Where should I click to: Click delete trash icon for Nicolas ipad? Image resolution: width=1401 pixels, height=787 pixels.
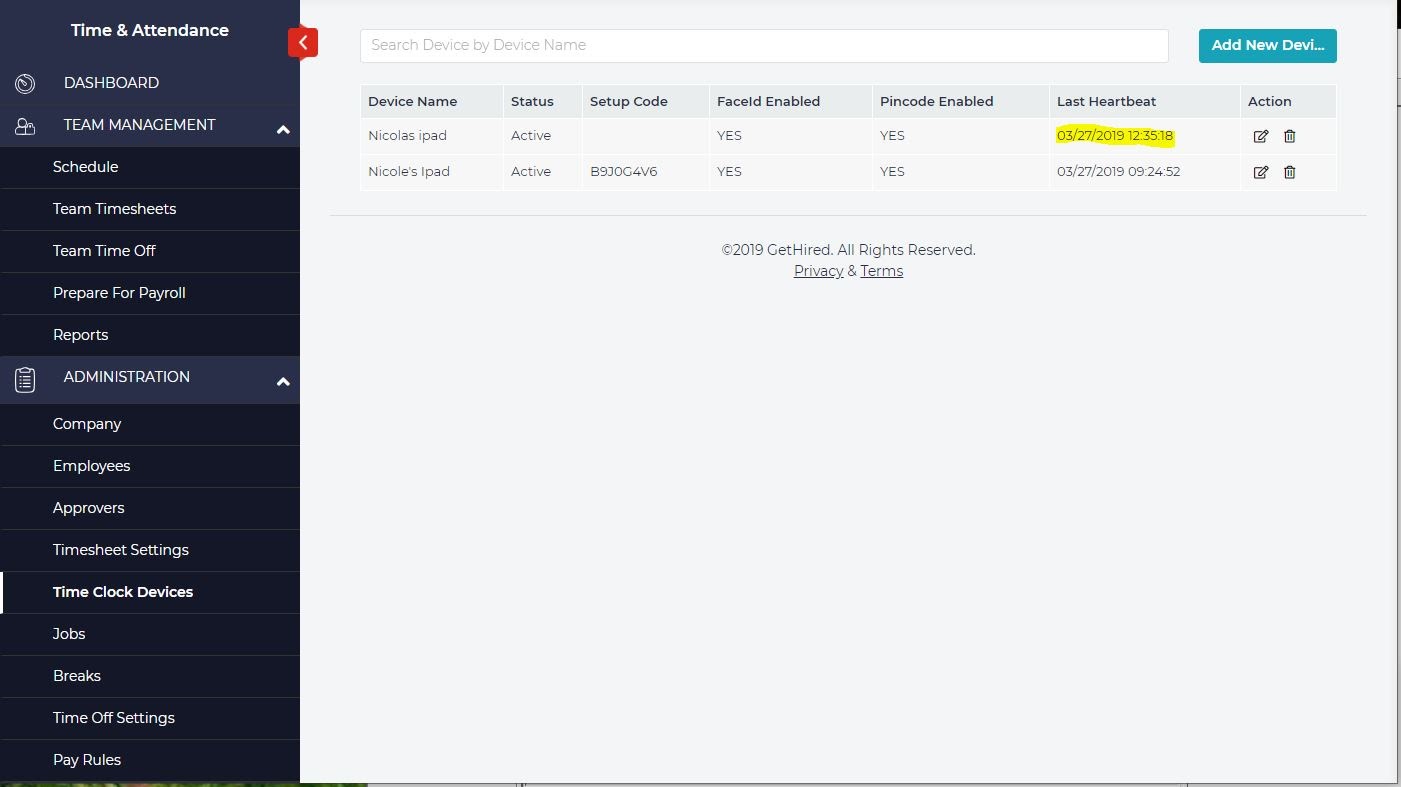coord(1289,136)
